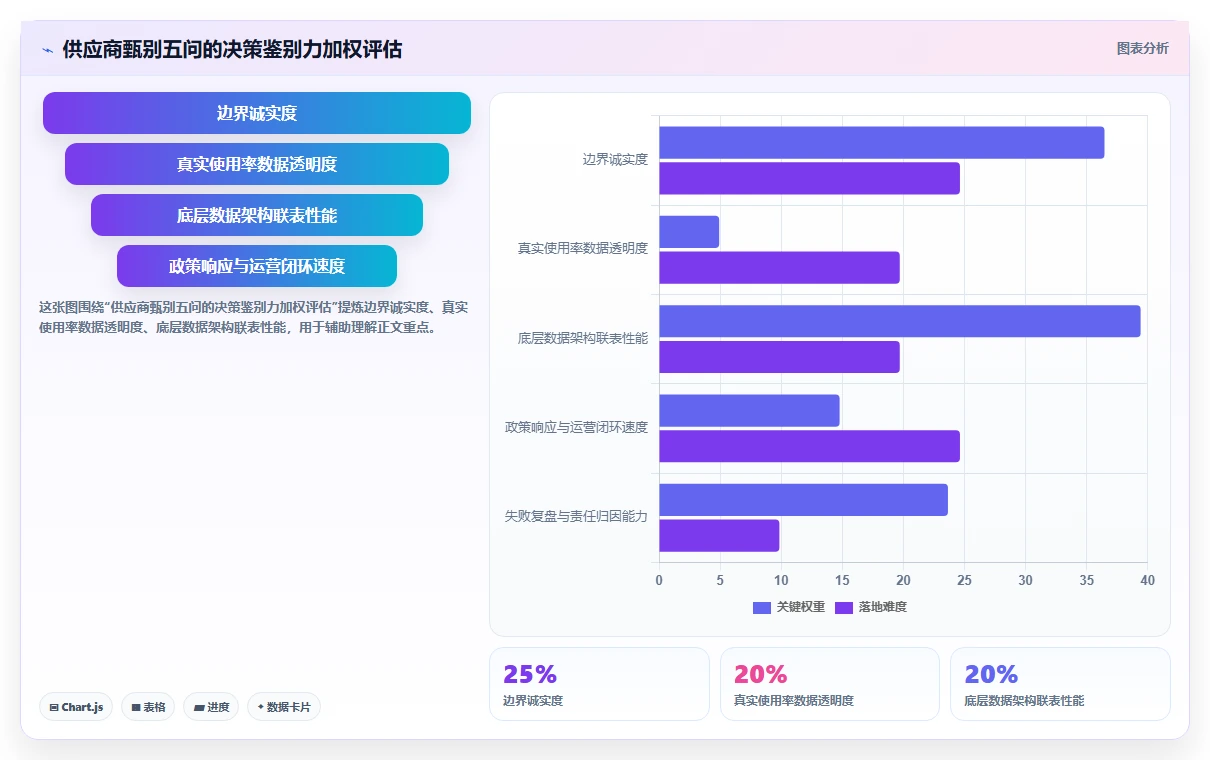The width and height of the screenshot is (1210, 760).
Task: Click the 边界诚实度 chart axis label
Action: point(615,159)
